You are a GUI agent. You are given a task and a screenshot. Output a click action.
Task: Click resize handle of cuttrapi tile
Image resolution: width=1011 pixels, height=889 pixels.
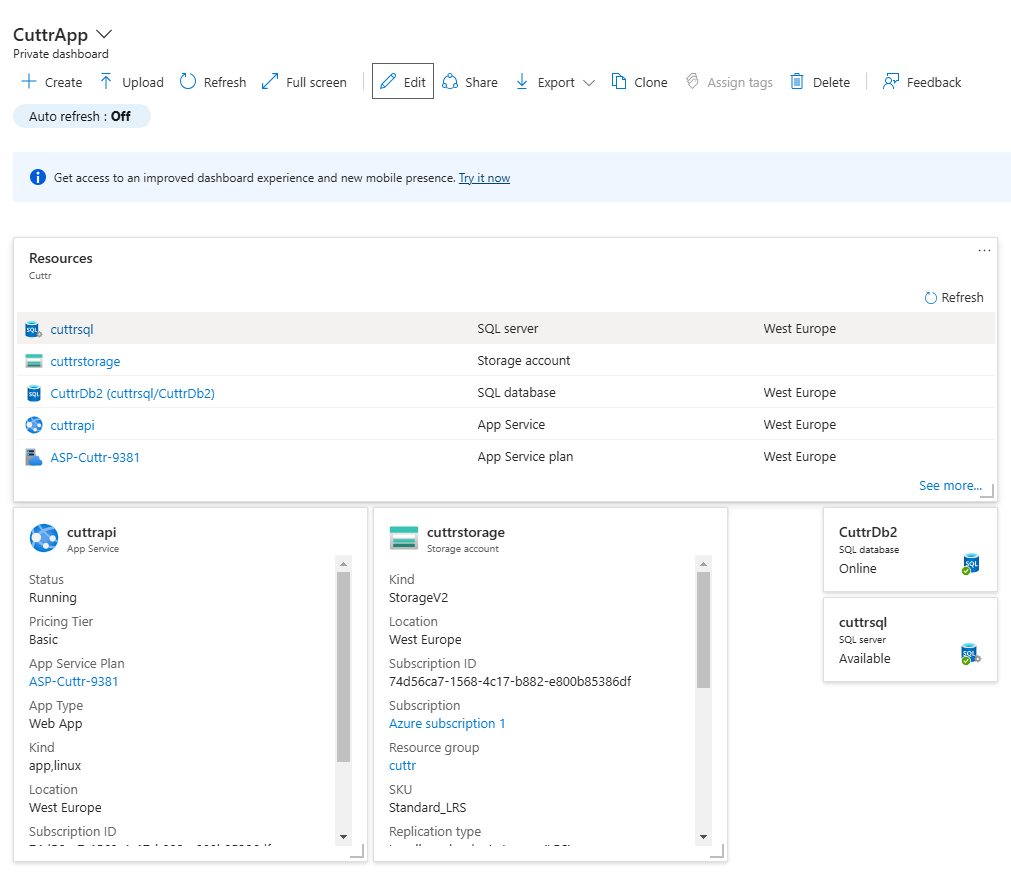(x=357, y=851)
